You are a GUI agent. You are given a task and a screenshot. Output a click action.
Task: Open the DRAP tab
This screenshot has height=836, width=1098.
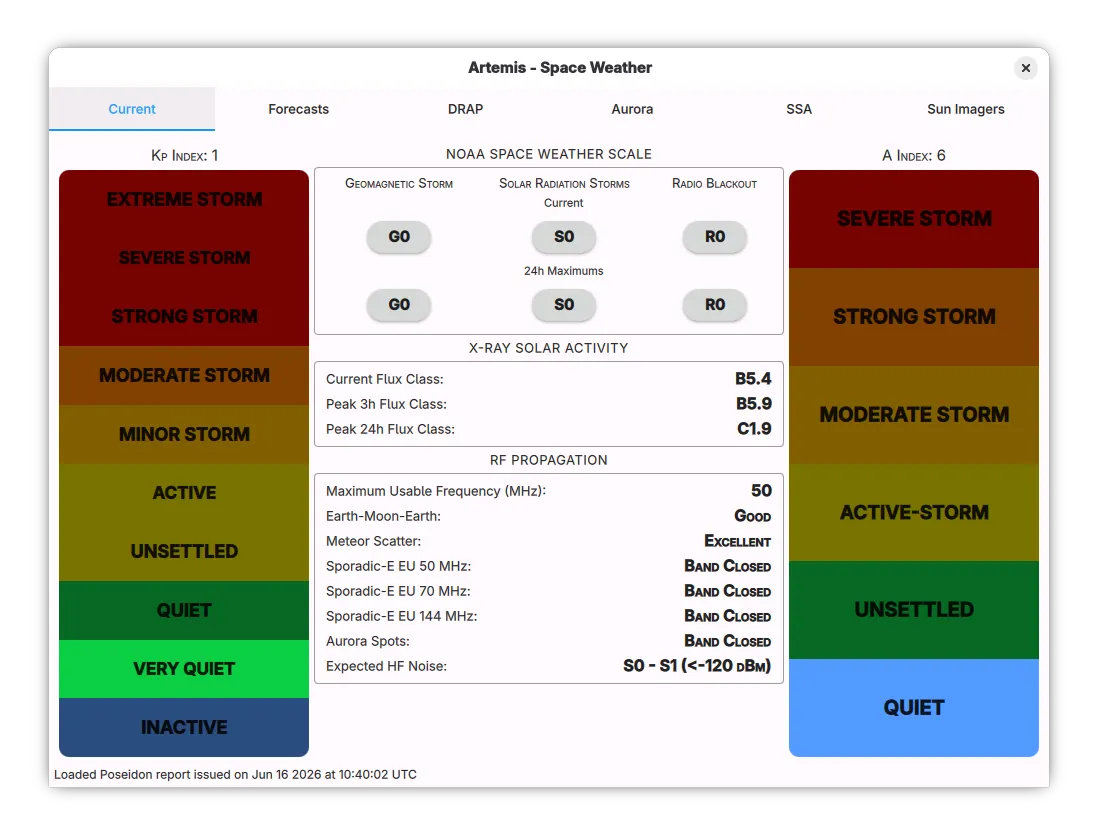pos(465,109)
